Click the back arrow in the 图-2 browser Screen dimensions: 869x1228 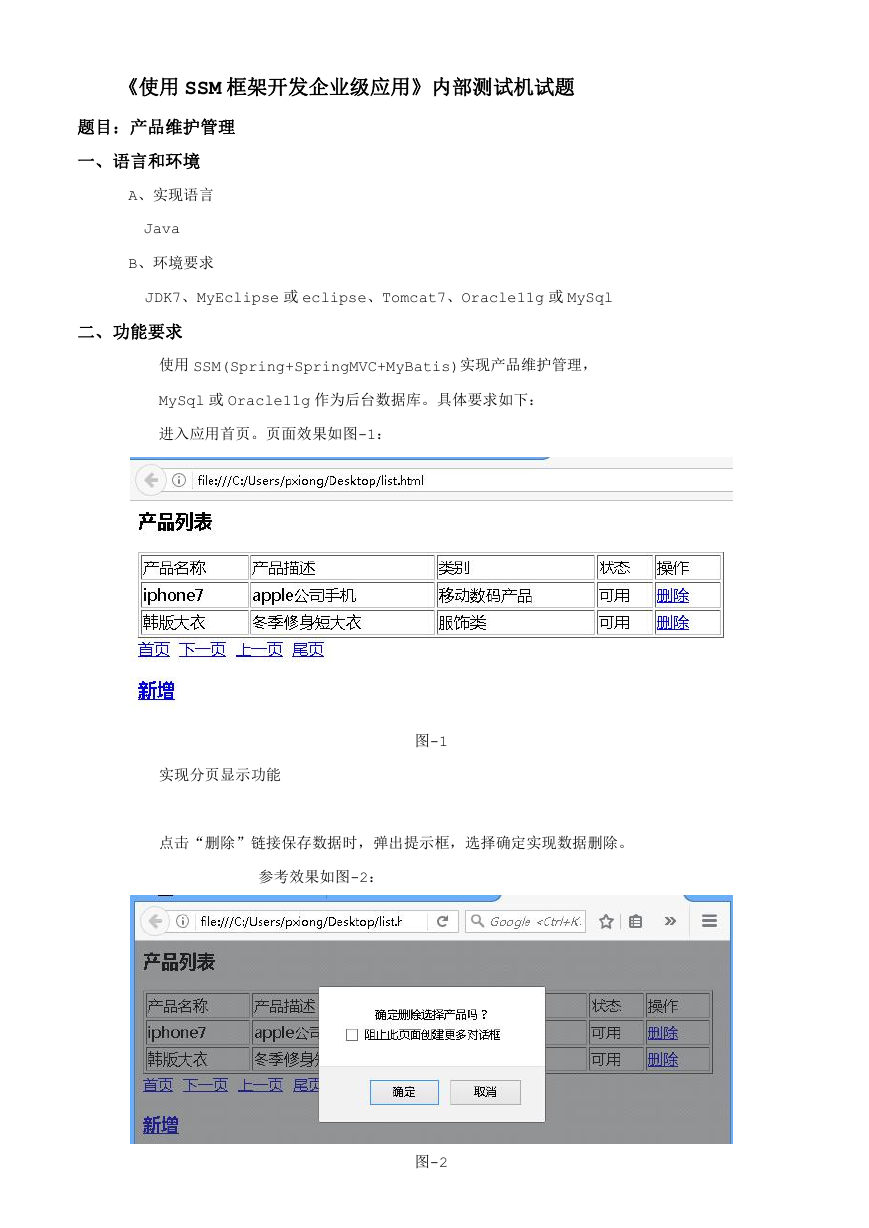pyautogui.click(x=154, y=921)
